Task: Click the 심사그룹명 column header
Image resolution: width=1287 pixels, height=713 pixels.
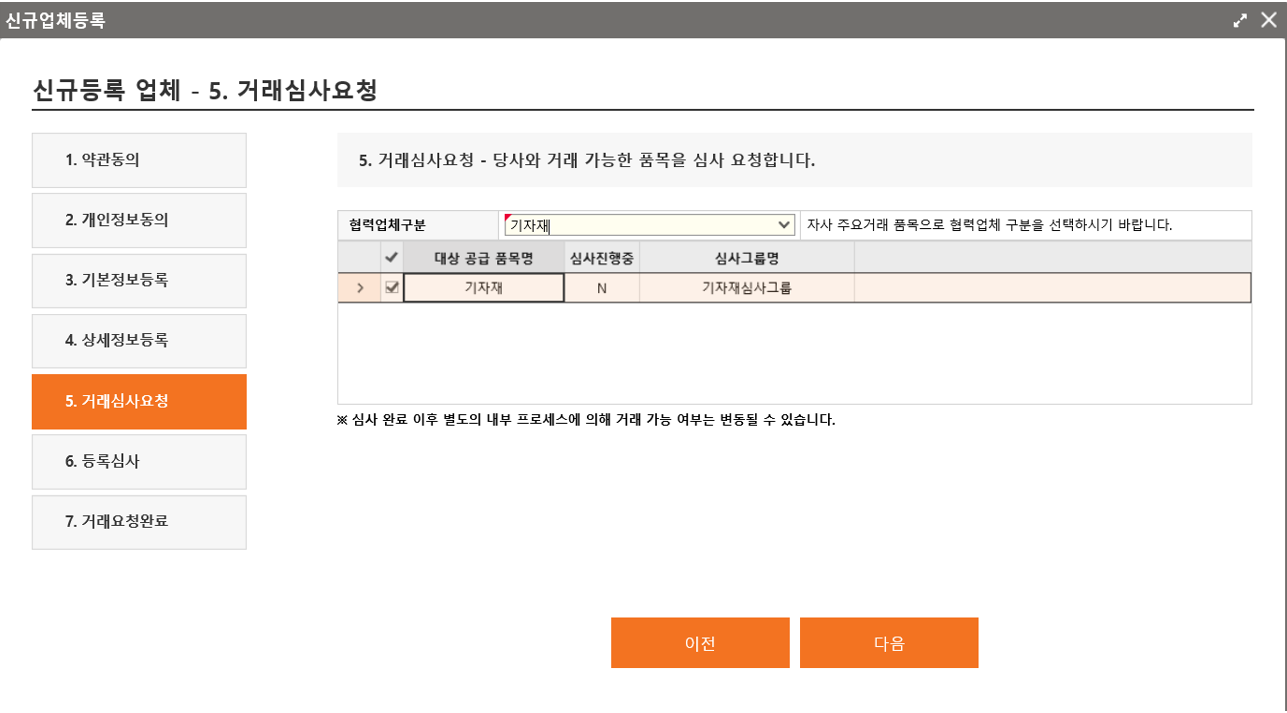Action: (746, 258)
